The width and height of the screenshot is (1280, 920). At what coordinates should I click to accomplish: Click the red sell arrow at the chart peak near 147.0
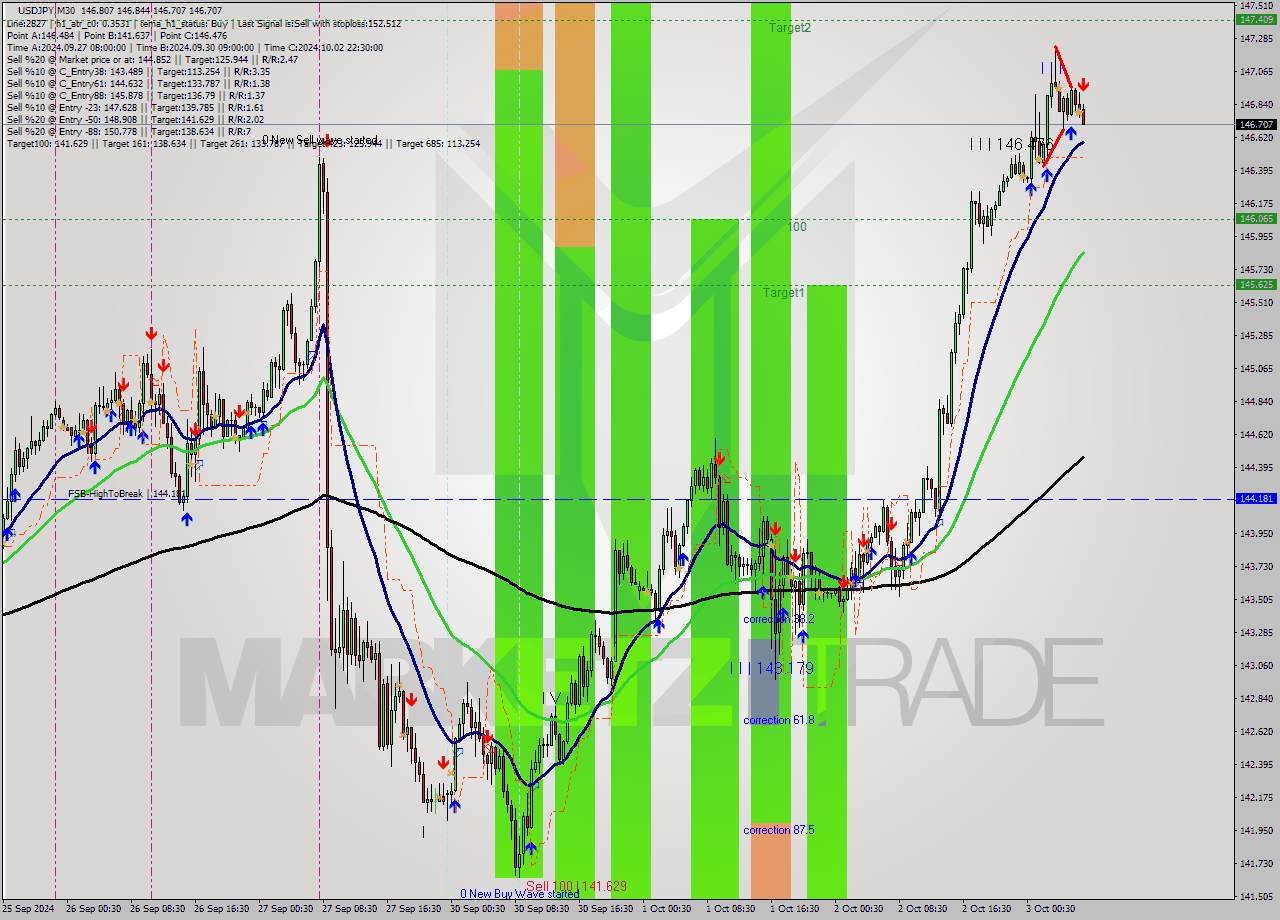click(x=1083, y=86)
